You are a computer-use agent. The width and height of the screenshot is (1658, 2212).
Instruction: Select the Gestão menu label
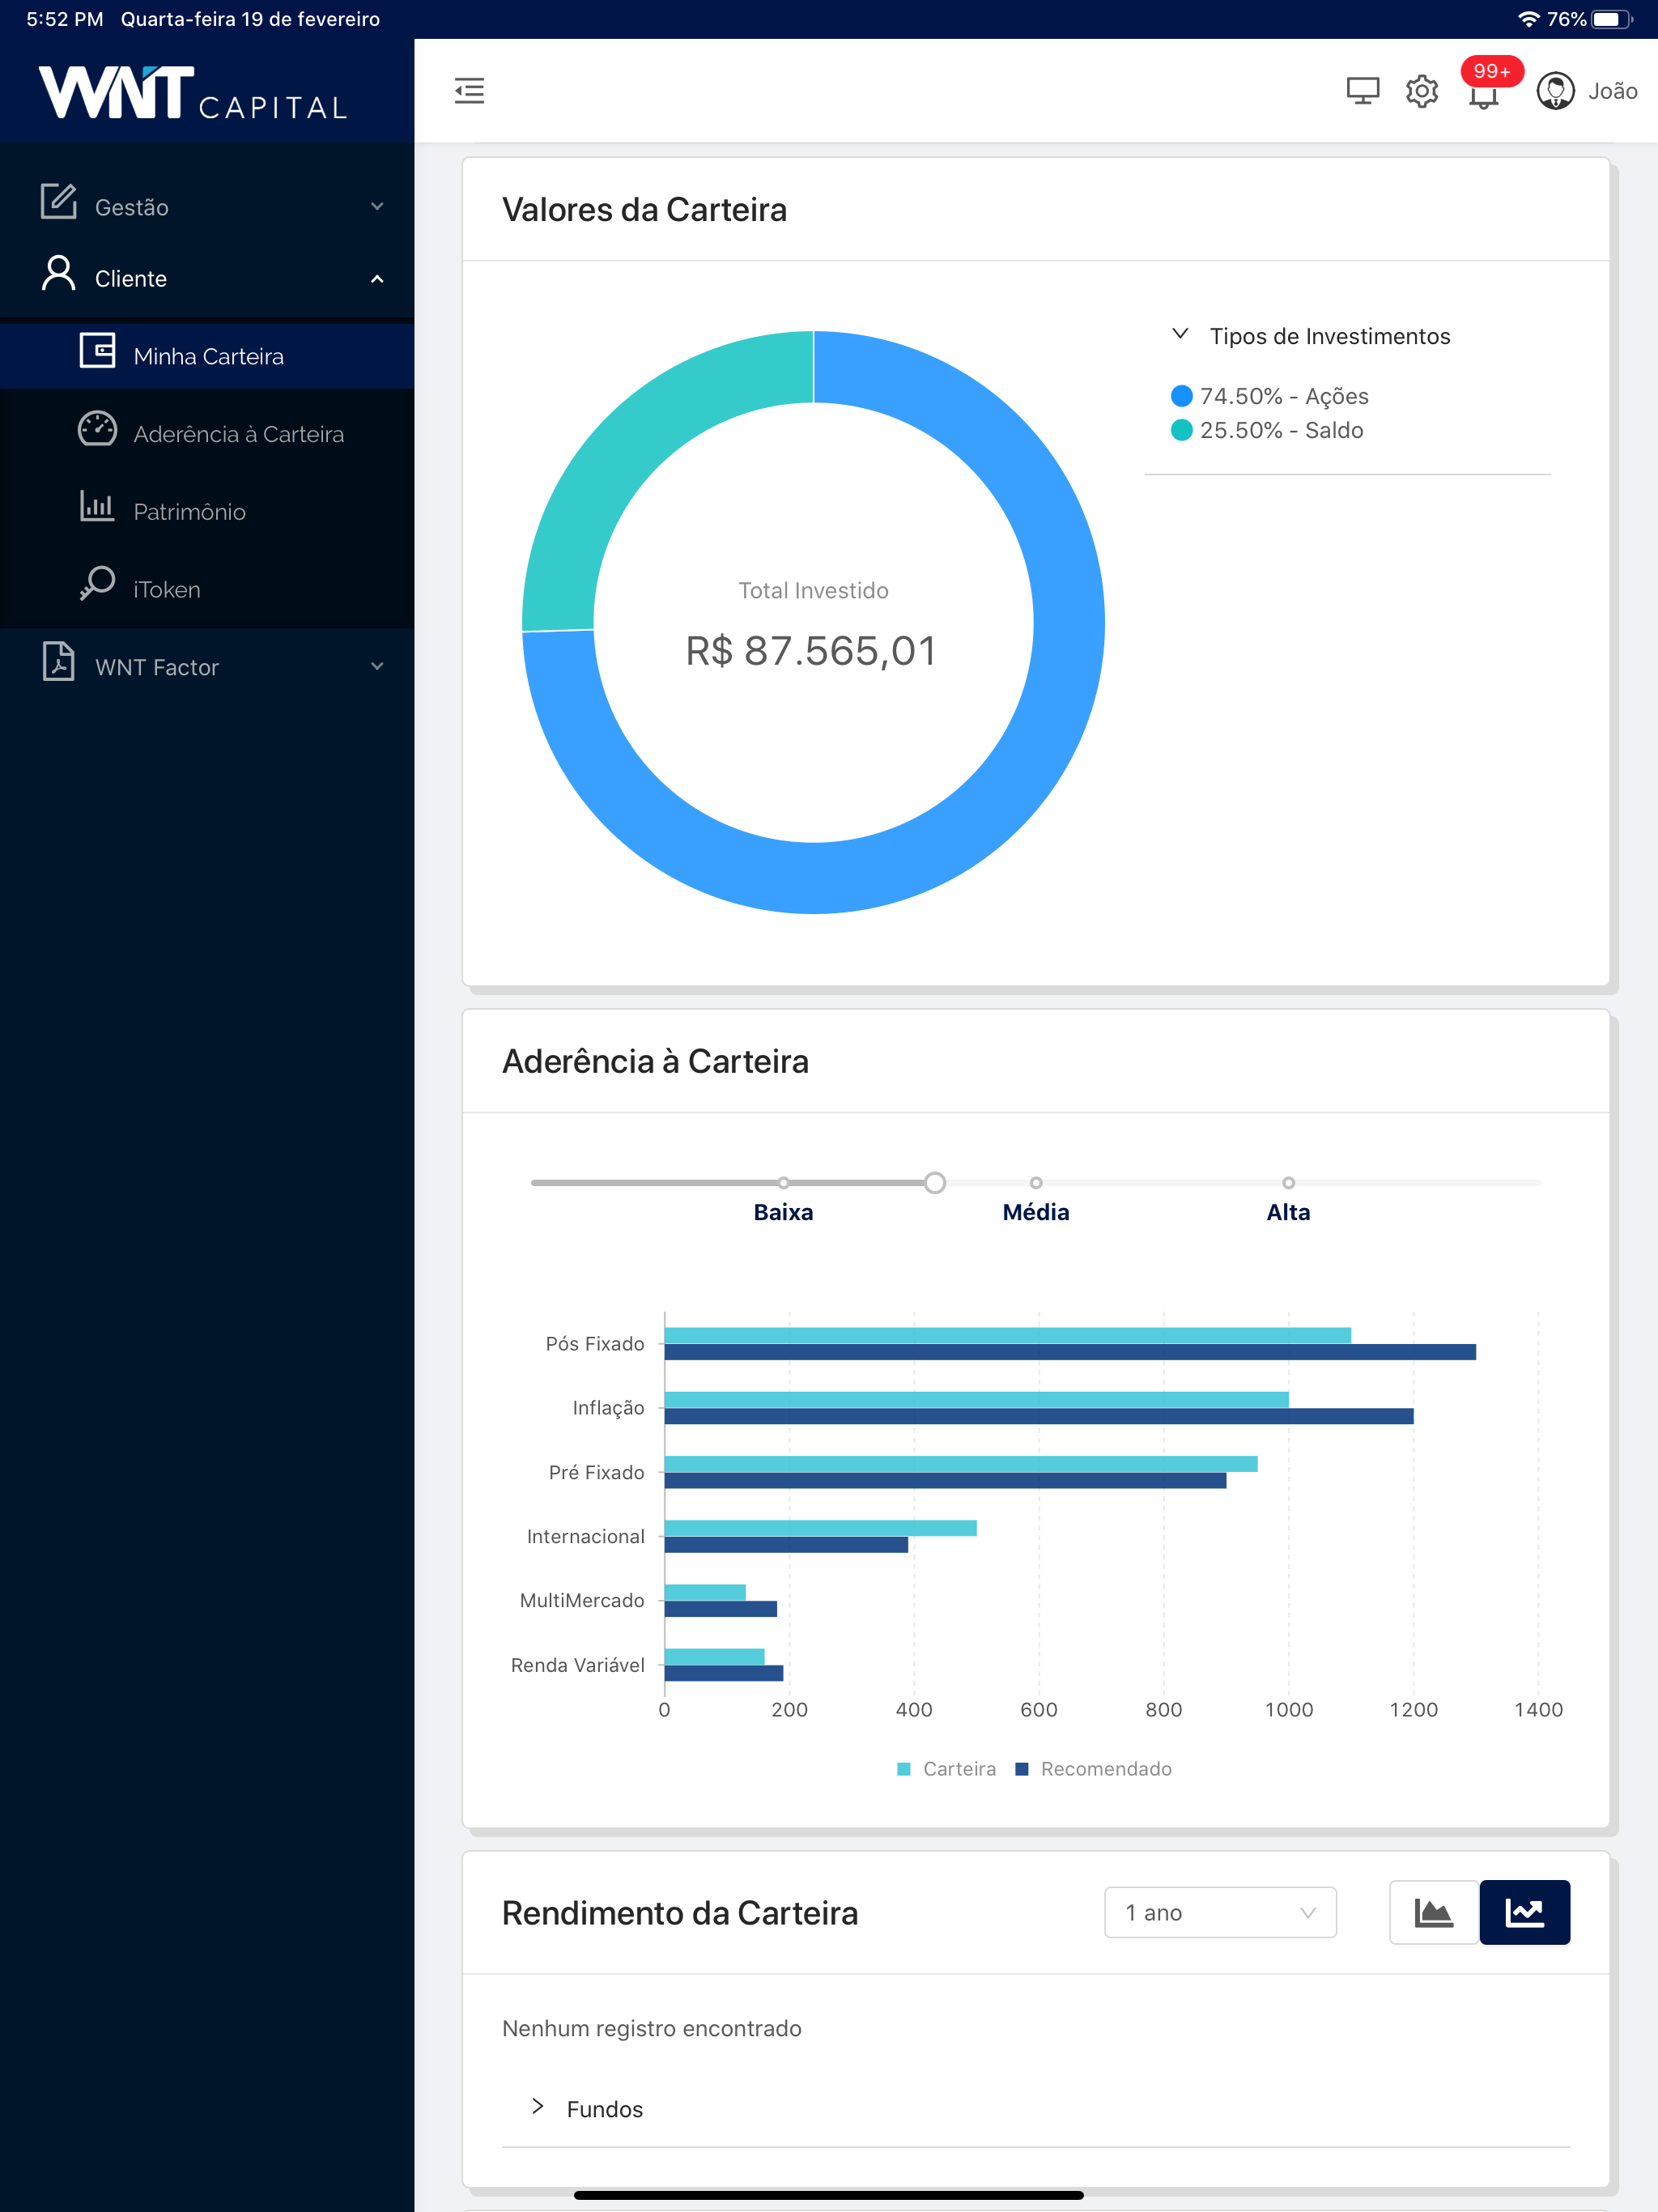pos(131,207)
